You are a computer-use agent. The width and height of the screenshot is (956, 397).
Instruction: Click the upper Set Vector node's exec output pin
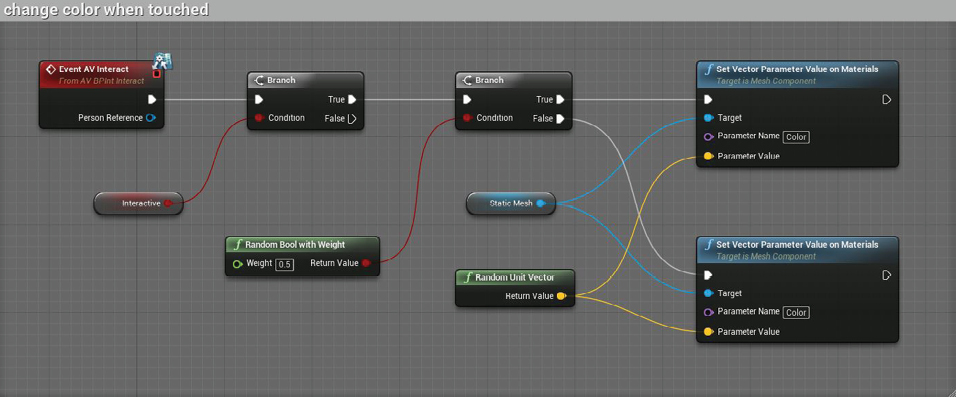pyautogui.click(x=887, y=99)
